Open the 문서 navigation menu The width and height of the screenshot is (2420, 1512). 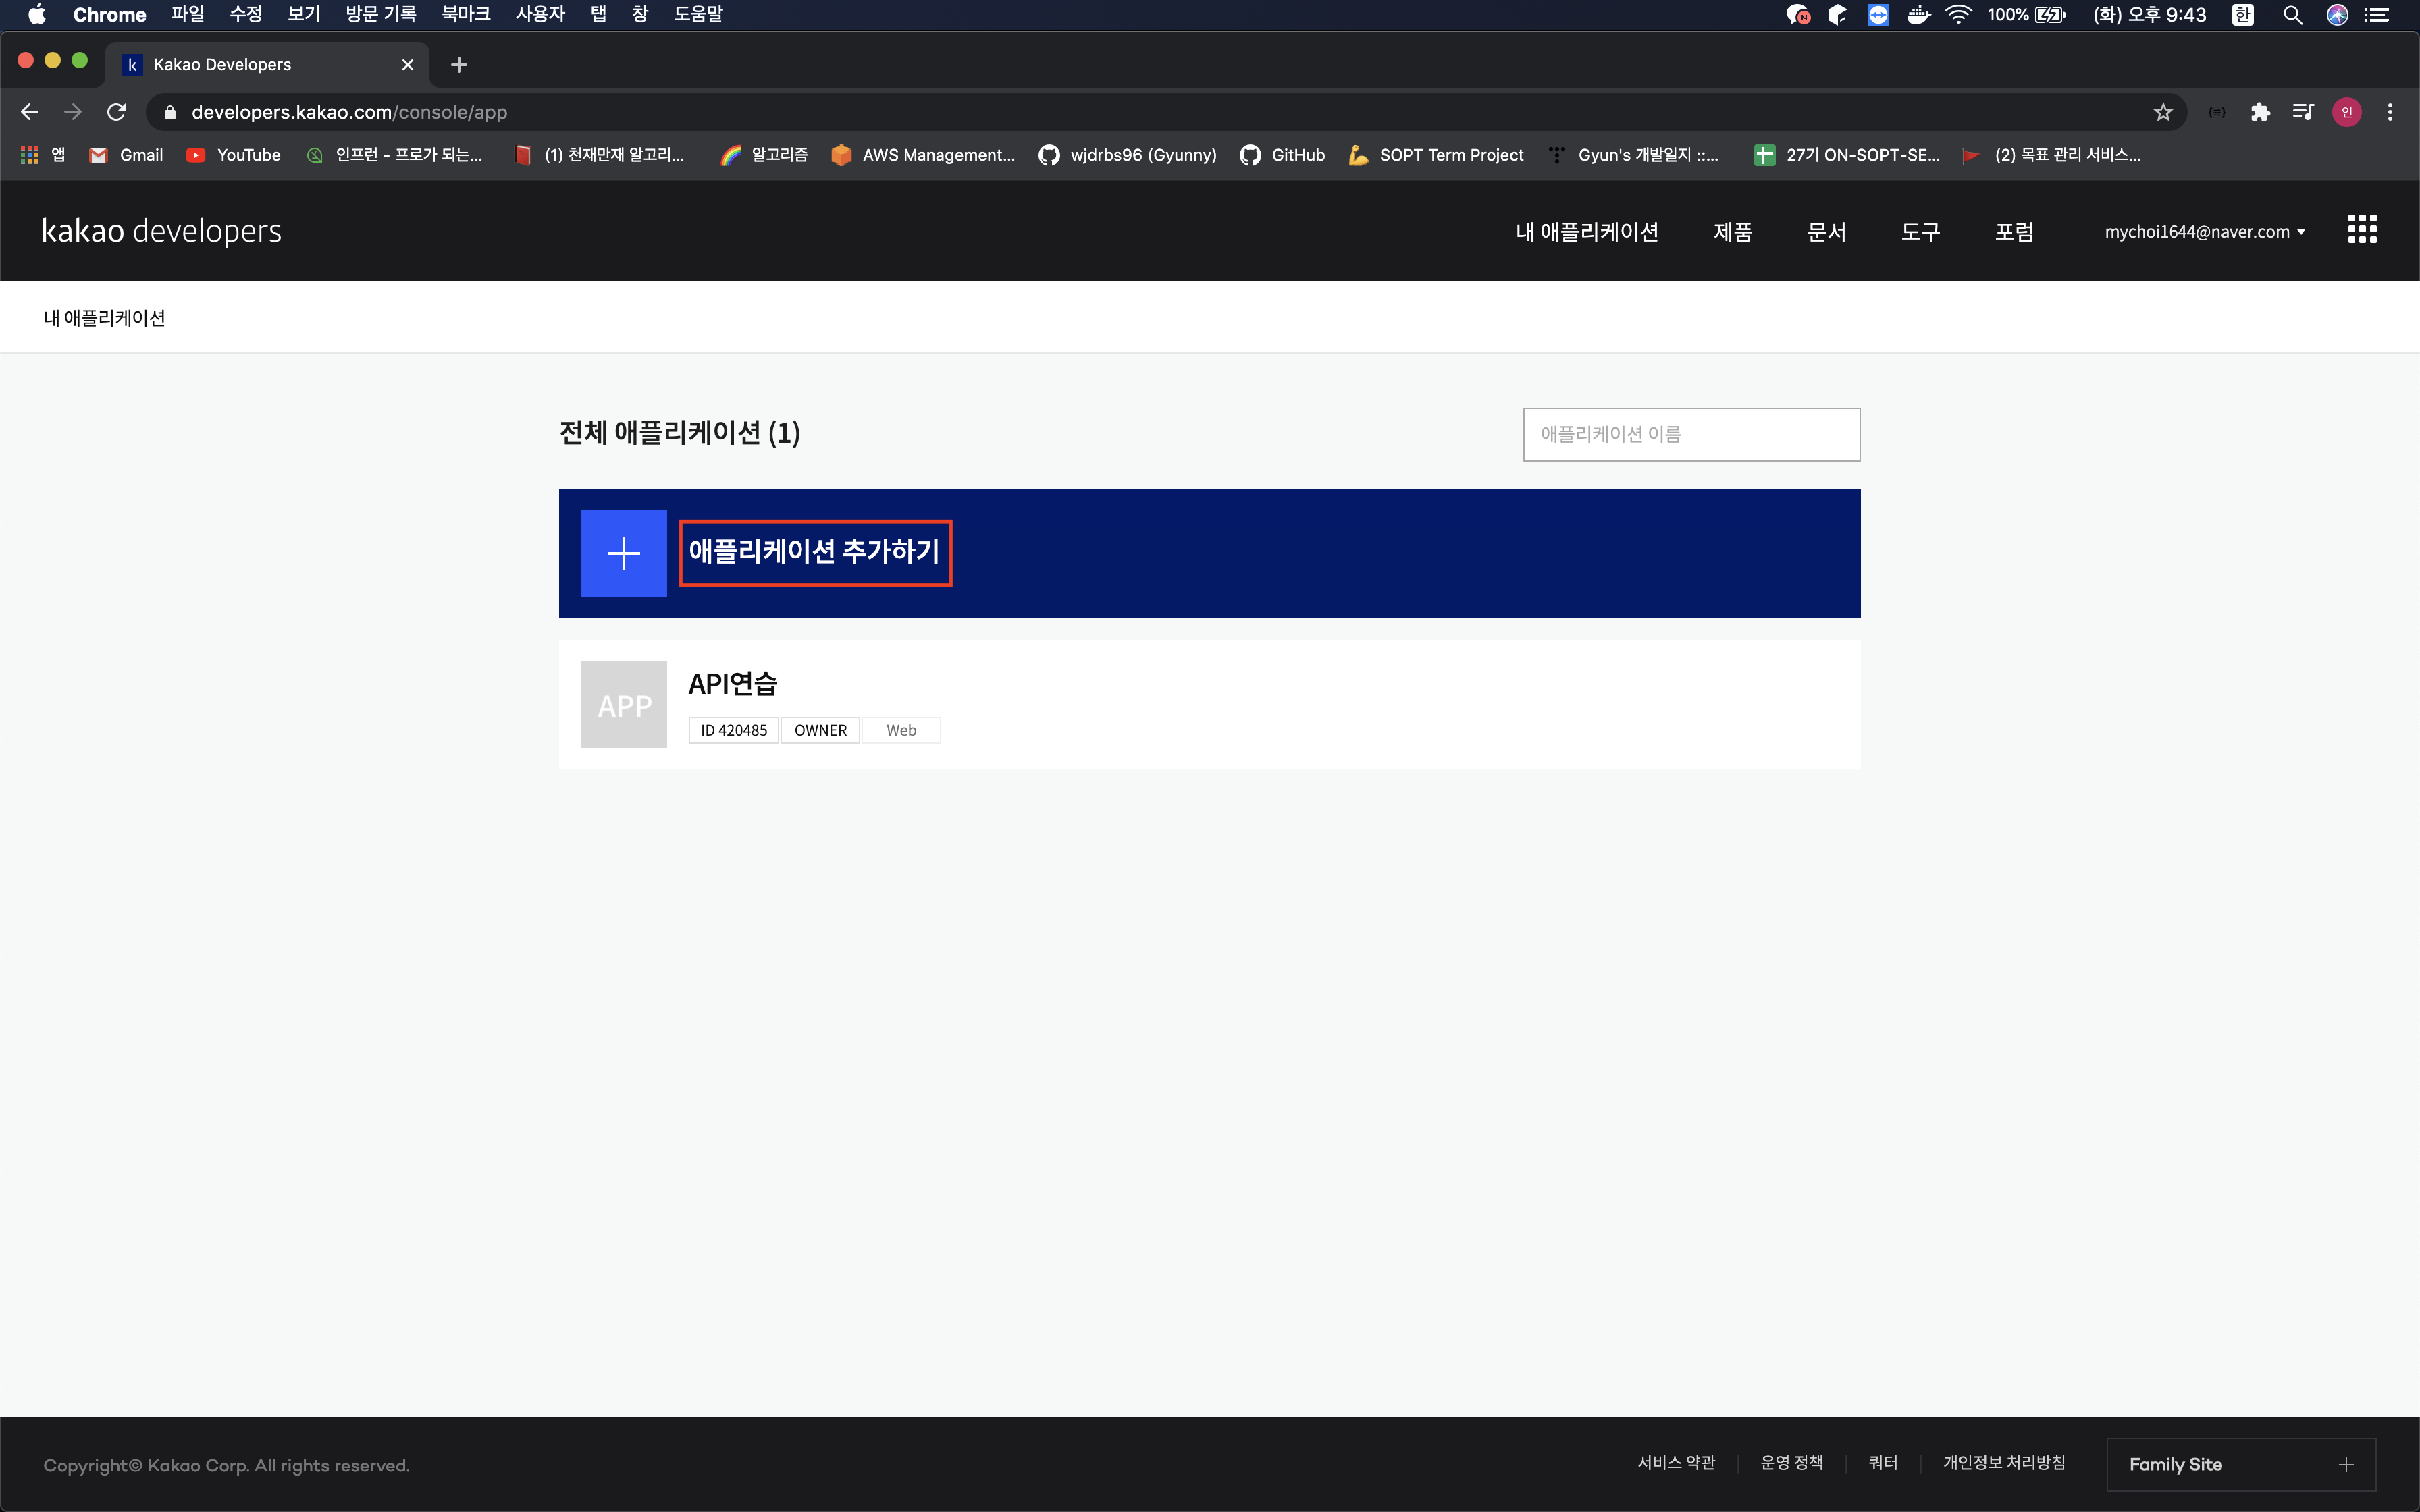pos(1826,232)
